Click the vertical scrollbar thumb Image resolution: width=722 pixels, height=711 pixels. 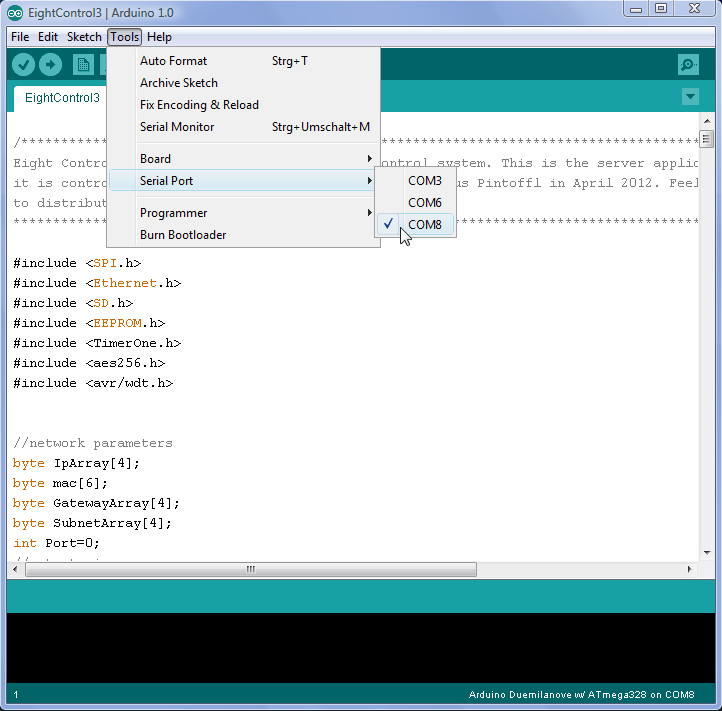point(707,139)
